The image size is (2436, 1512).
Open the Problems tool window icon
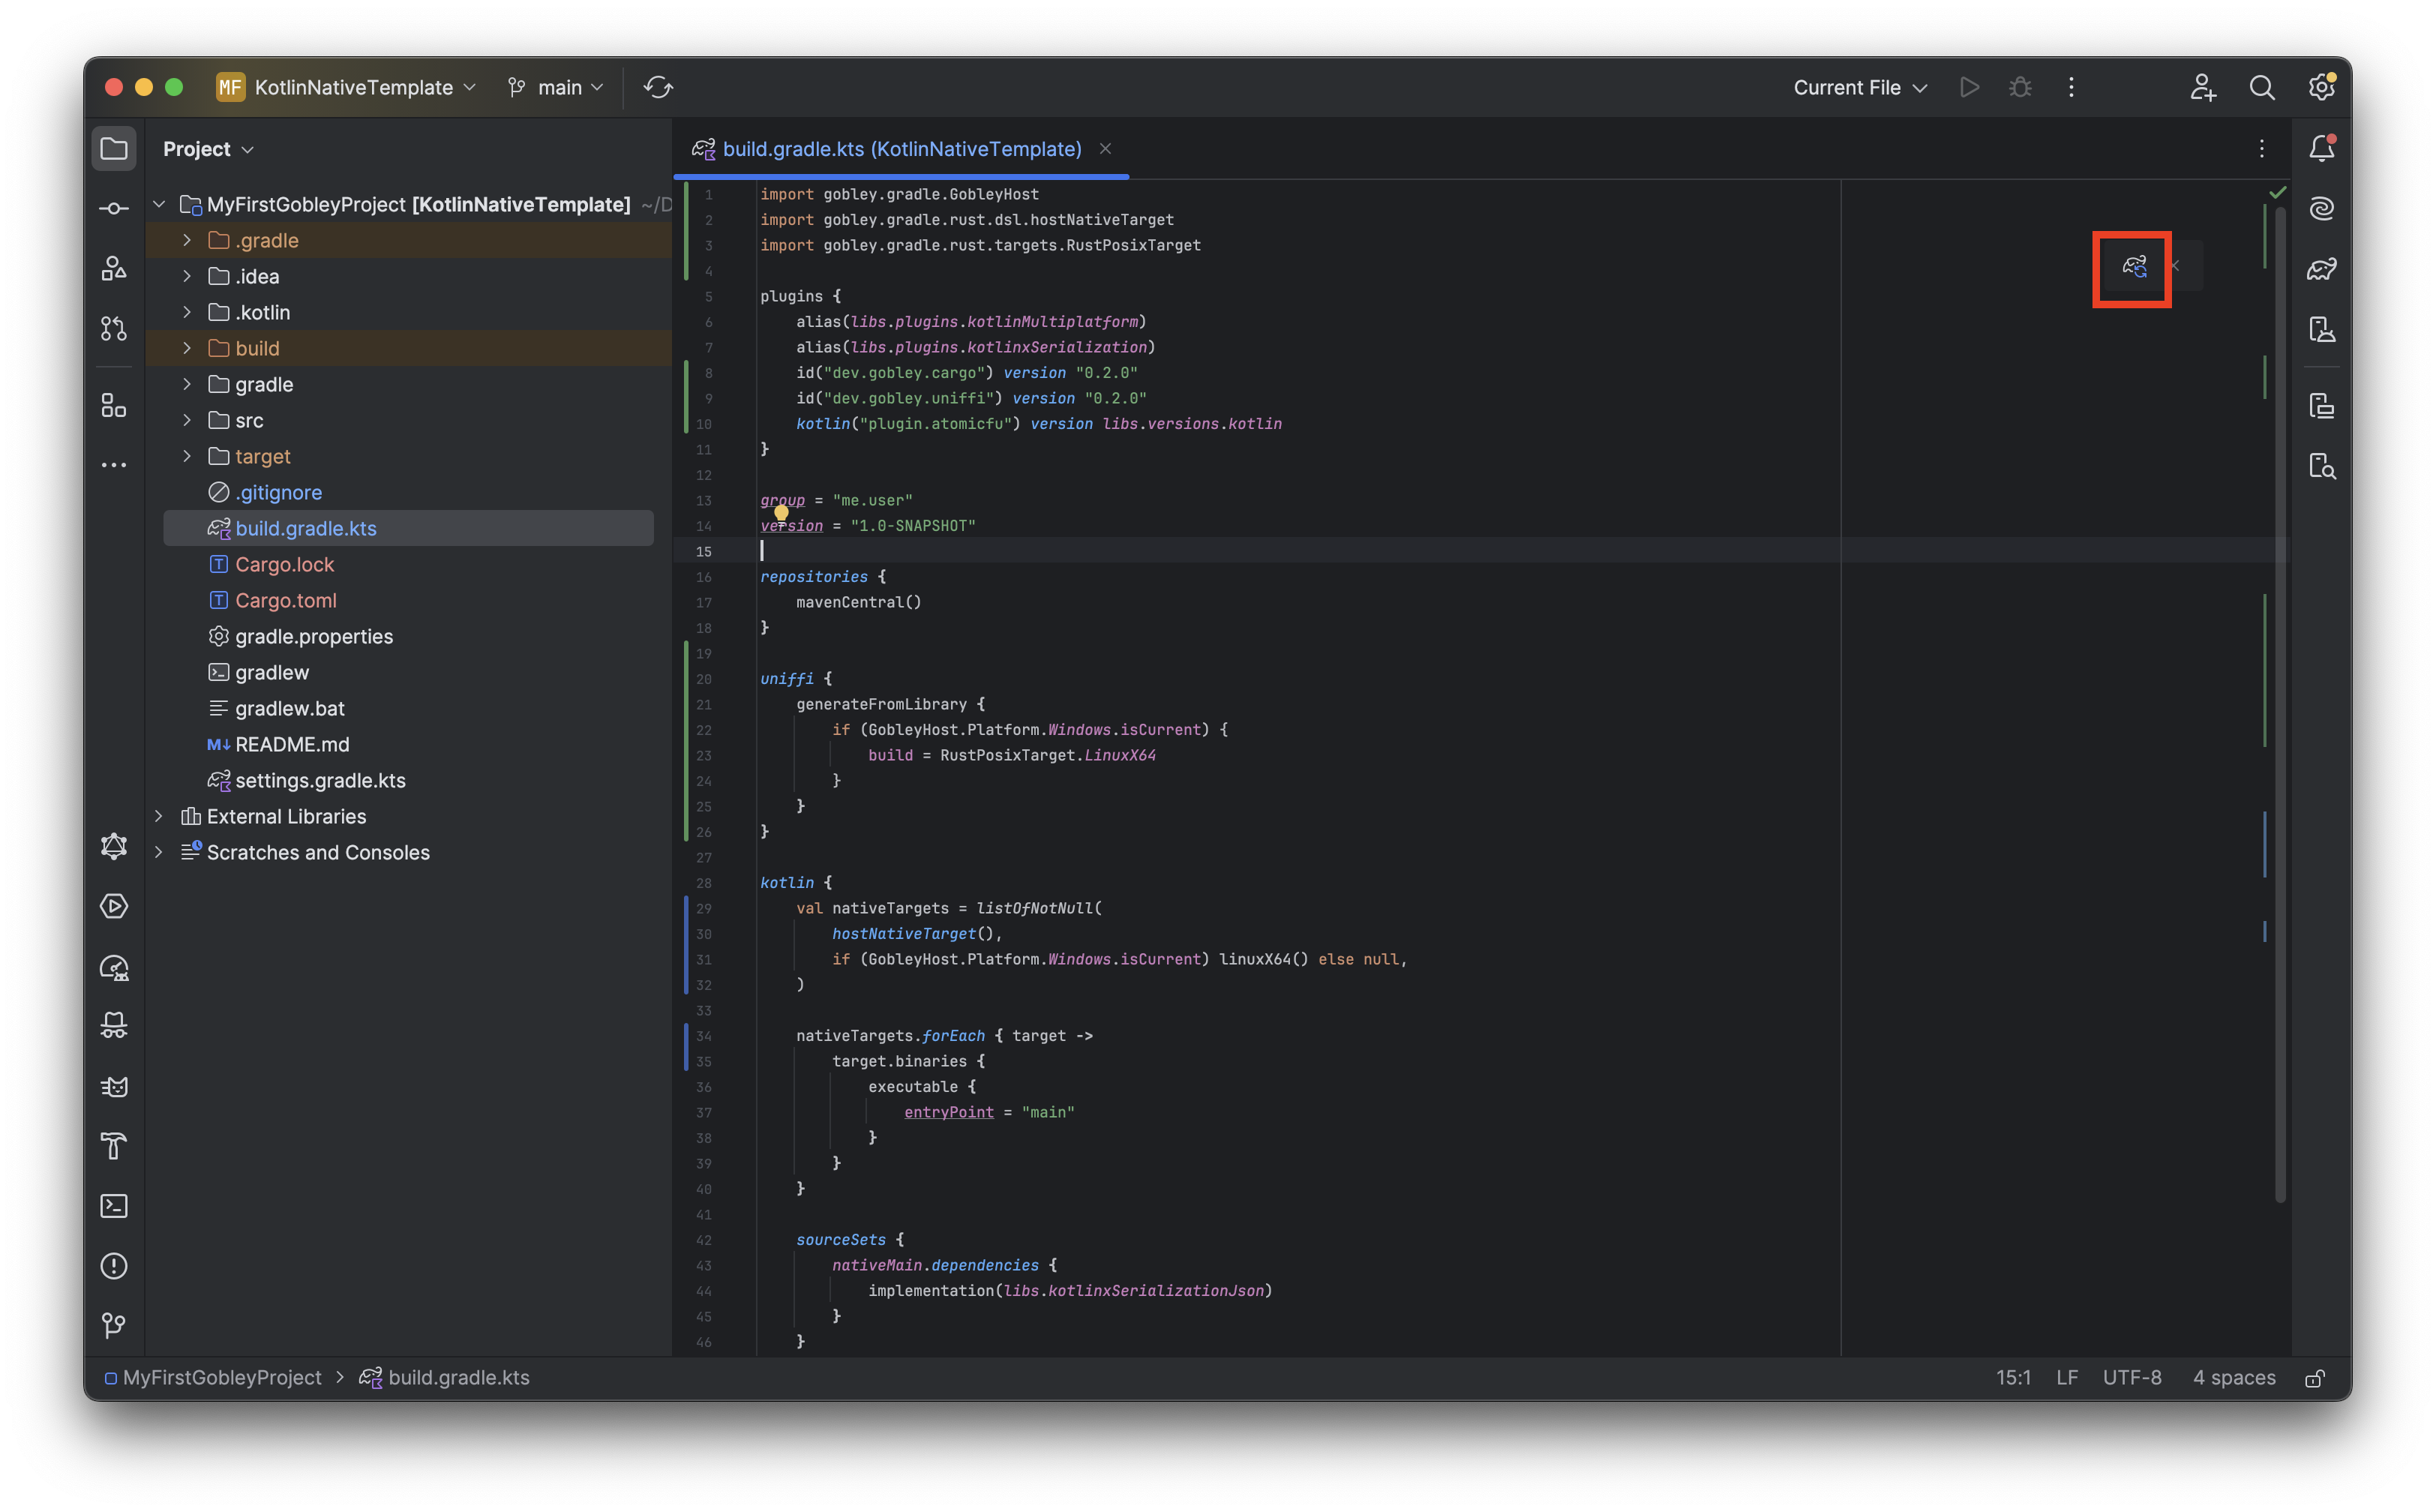coord(114,1266)
